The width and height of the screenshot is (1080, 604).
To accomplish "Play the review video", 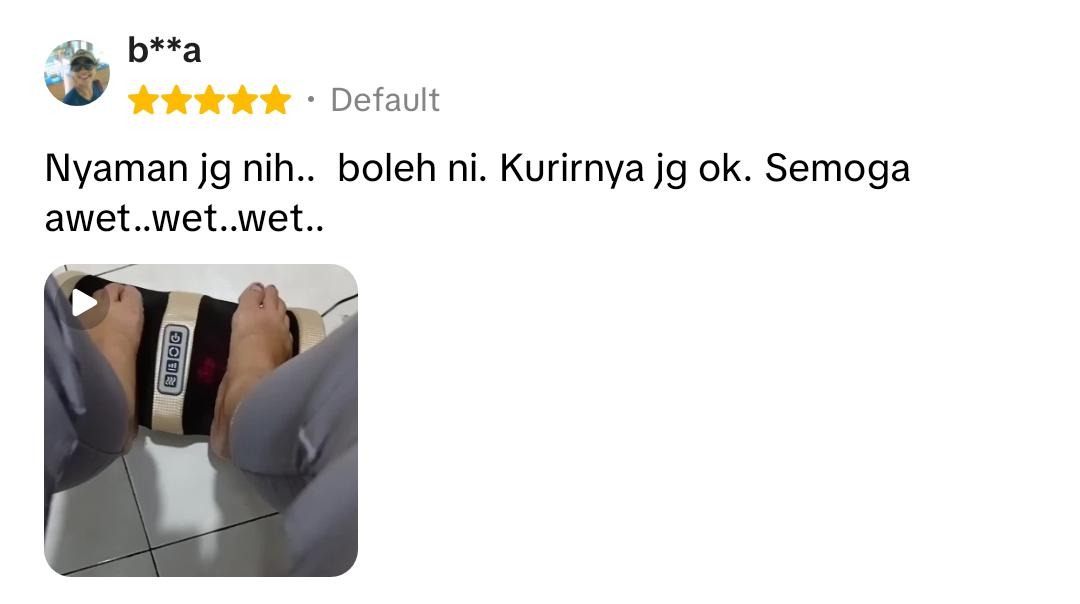I will click(84, 302).
